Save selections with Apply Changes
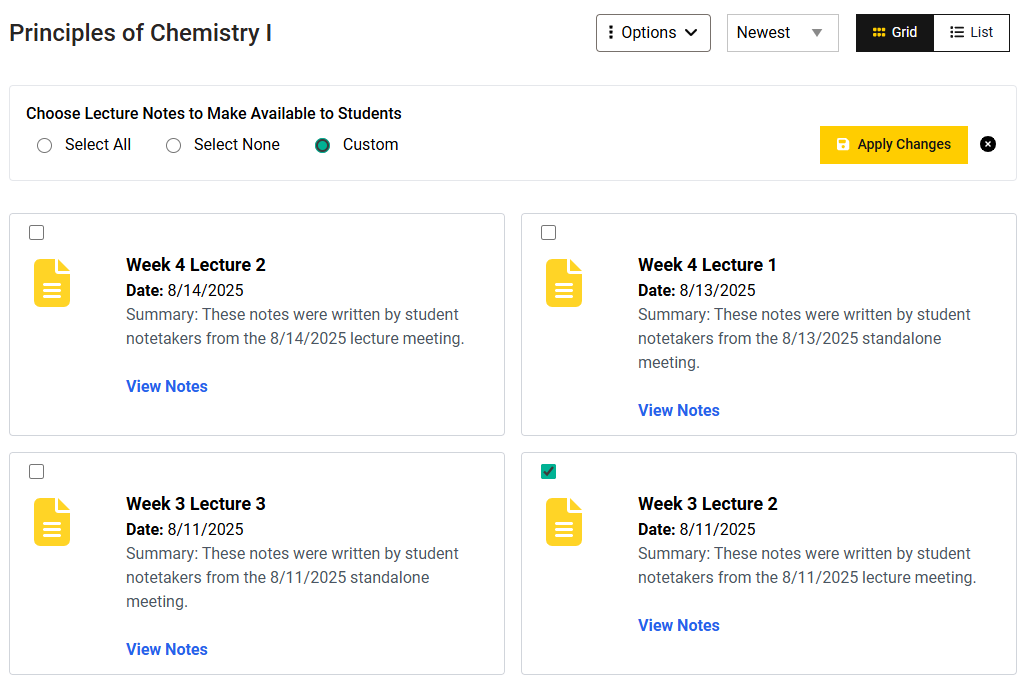Image resolution: width=1028 pixels, height=683 pixels. pyautogui.click(x=893, y=145)
